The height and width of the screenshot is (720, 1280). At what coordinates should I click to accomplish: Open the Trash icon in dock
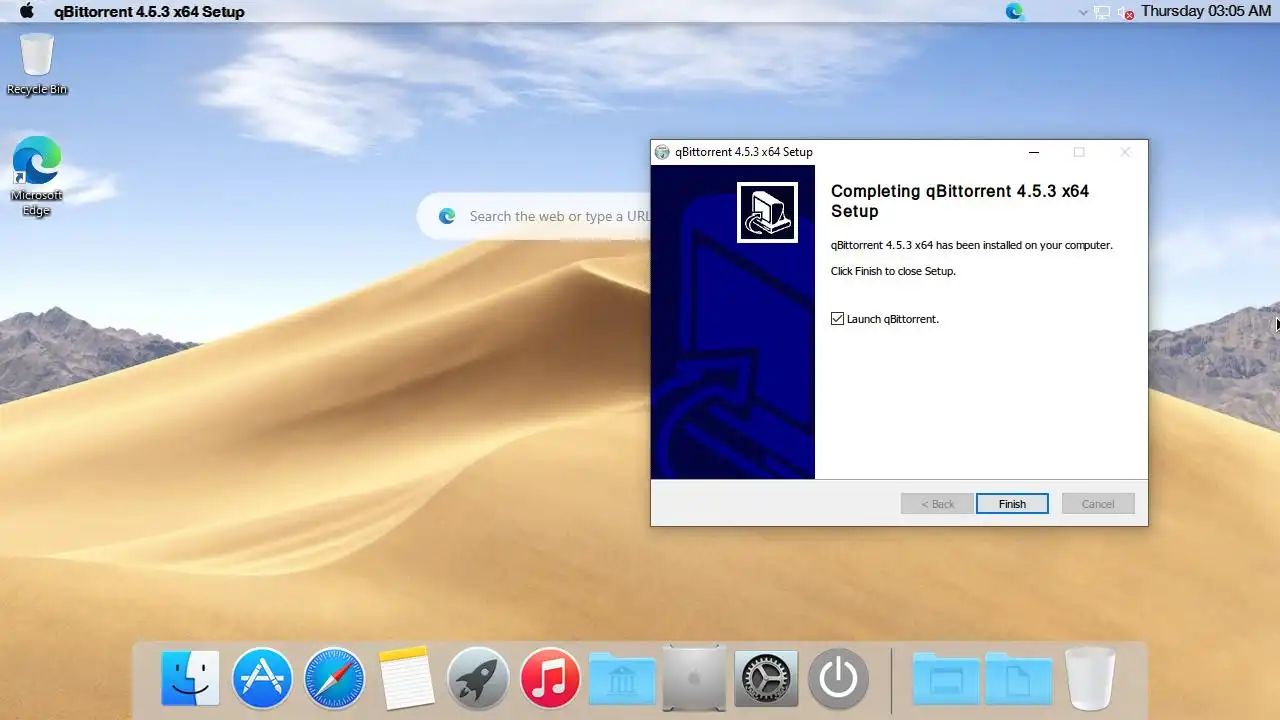click(1090, 678)
